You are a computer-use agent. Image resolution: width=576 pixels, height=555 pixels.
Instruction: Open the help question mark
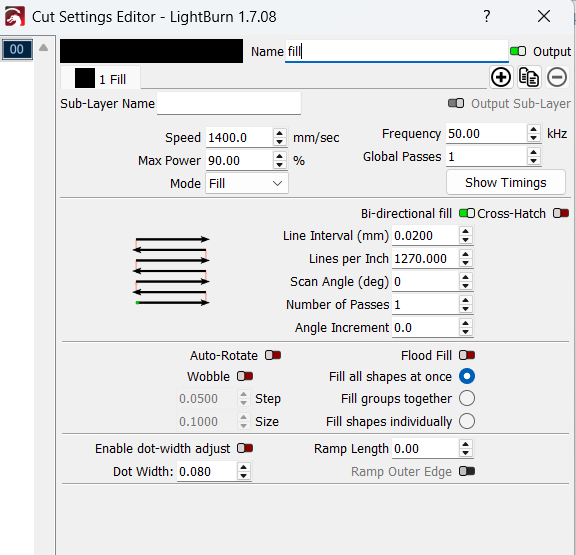(x=486, y=17)
